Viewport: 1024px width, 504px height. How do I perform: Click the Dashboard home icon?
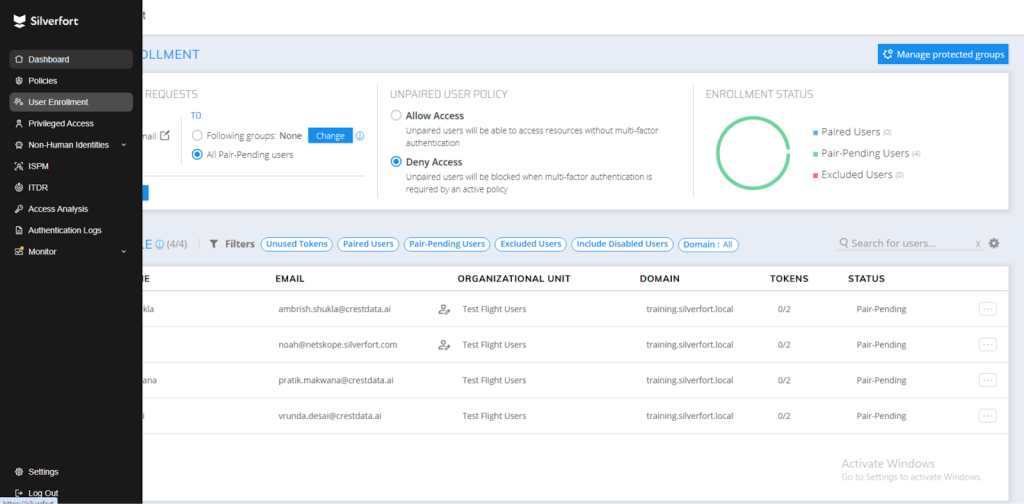pos(19,59)
